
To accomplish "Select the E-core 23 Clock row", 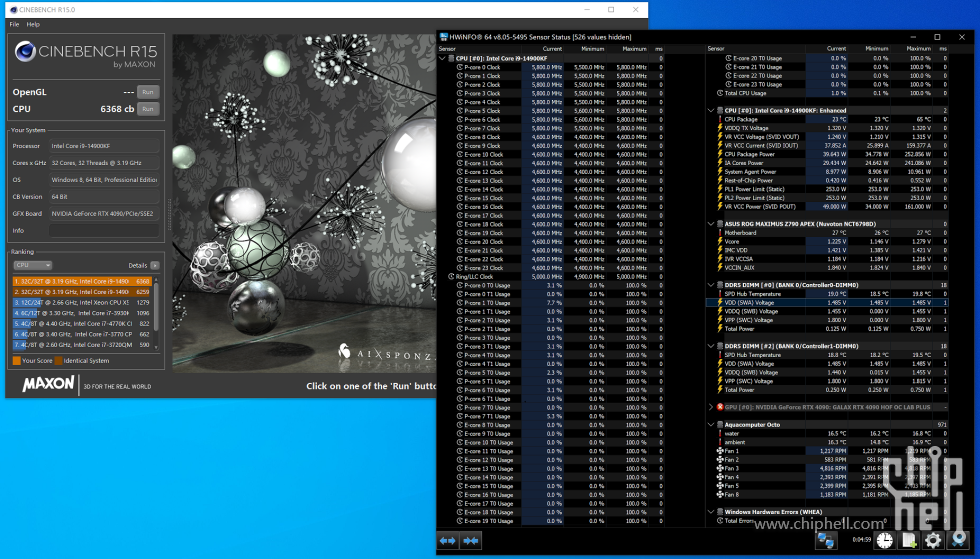I will [551, 268].
